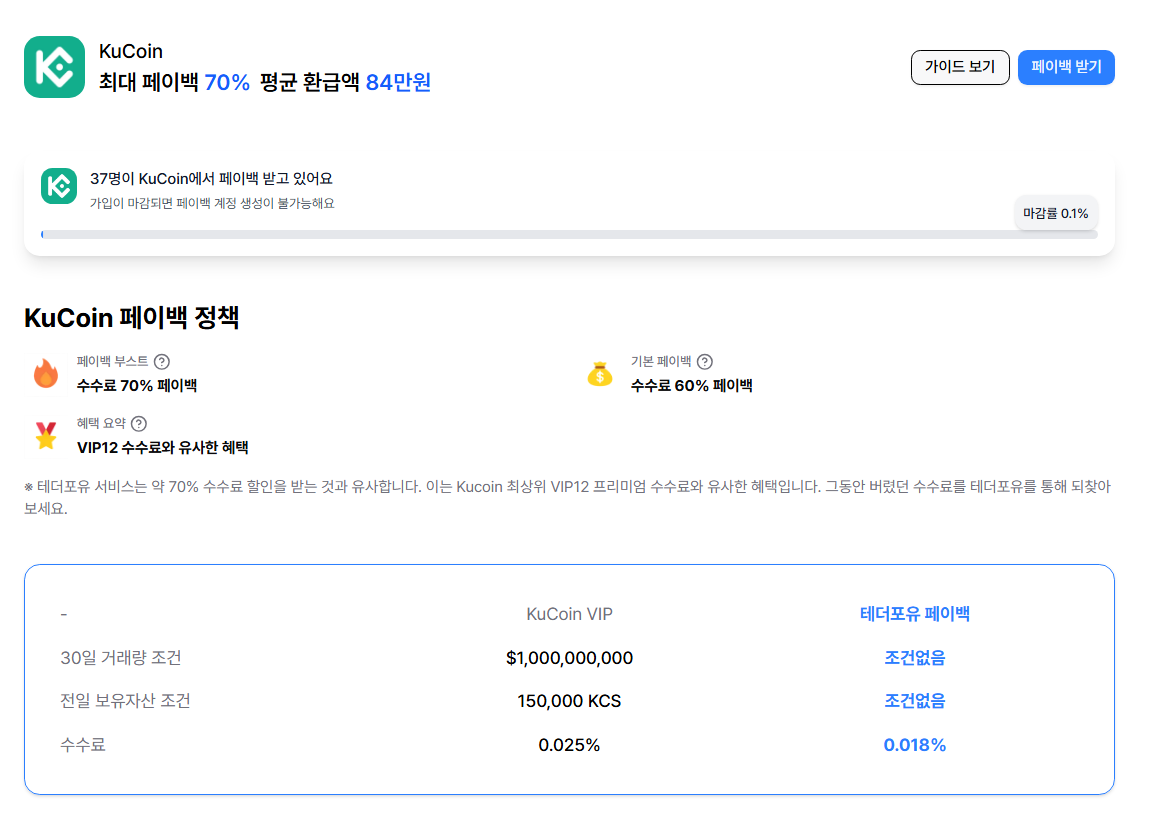This screenshot has height=813, width=1159.
Task: Open the help tooltip for 페이백 부스트
Action: 162,361
